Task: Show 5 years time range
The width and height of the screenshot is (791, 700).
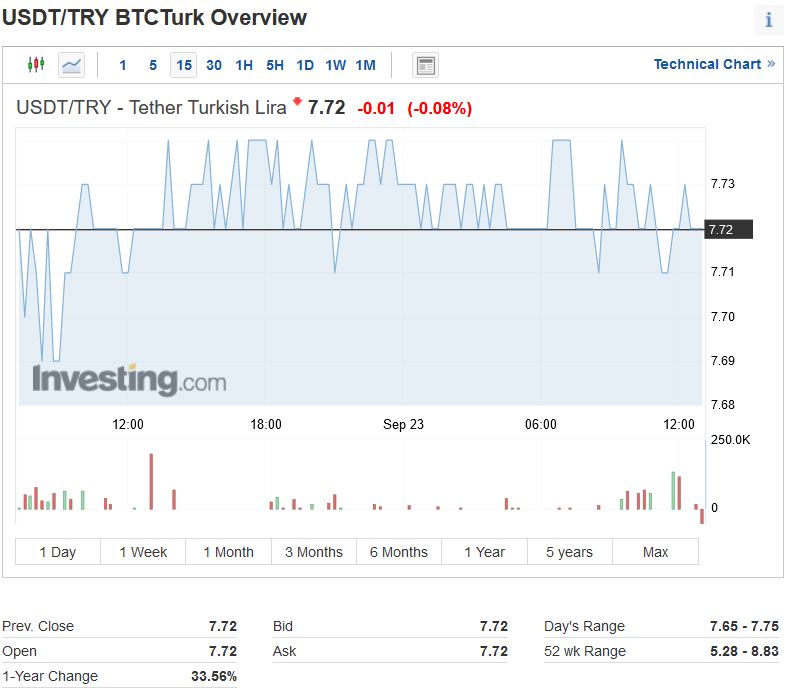Action: coord(570,552)
